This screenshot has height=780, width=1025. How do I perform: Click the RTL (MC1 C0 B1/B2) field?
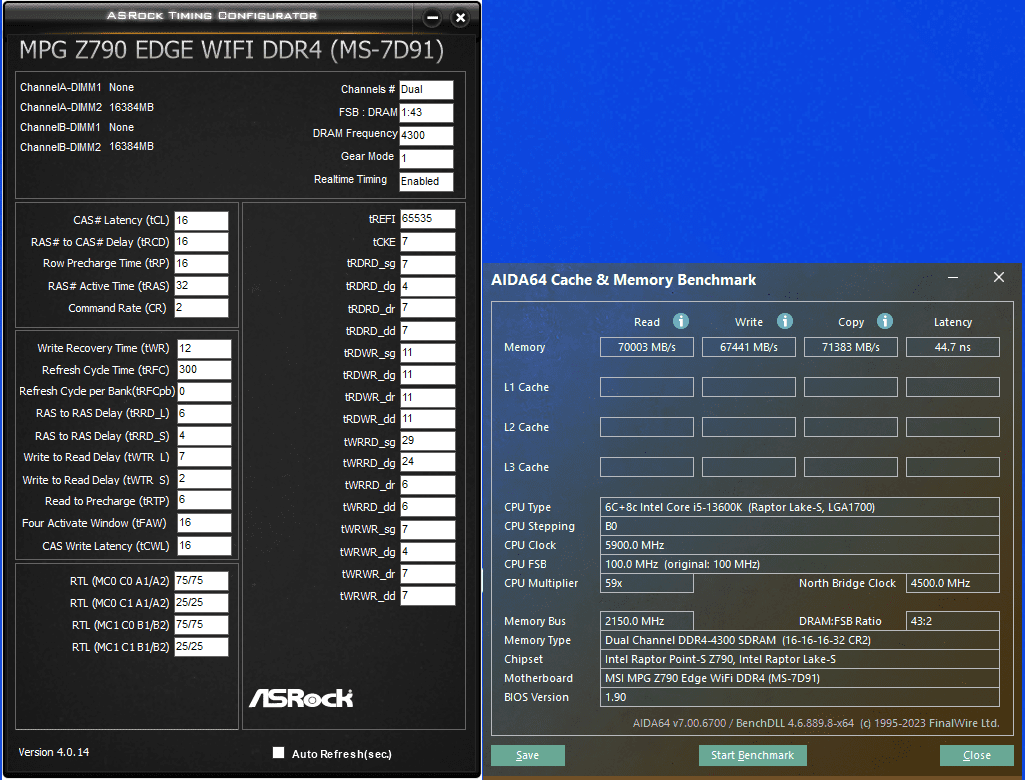(201, 625)
